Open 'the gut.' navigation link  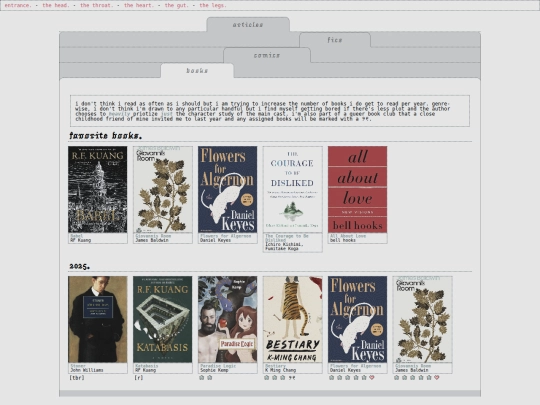pos(177,5)
